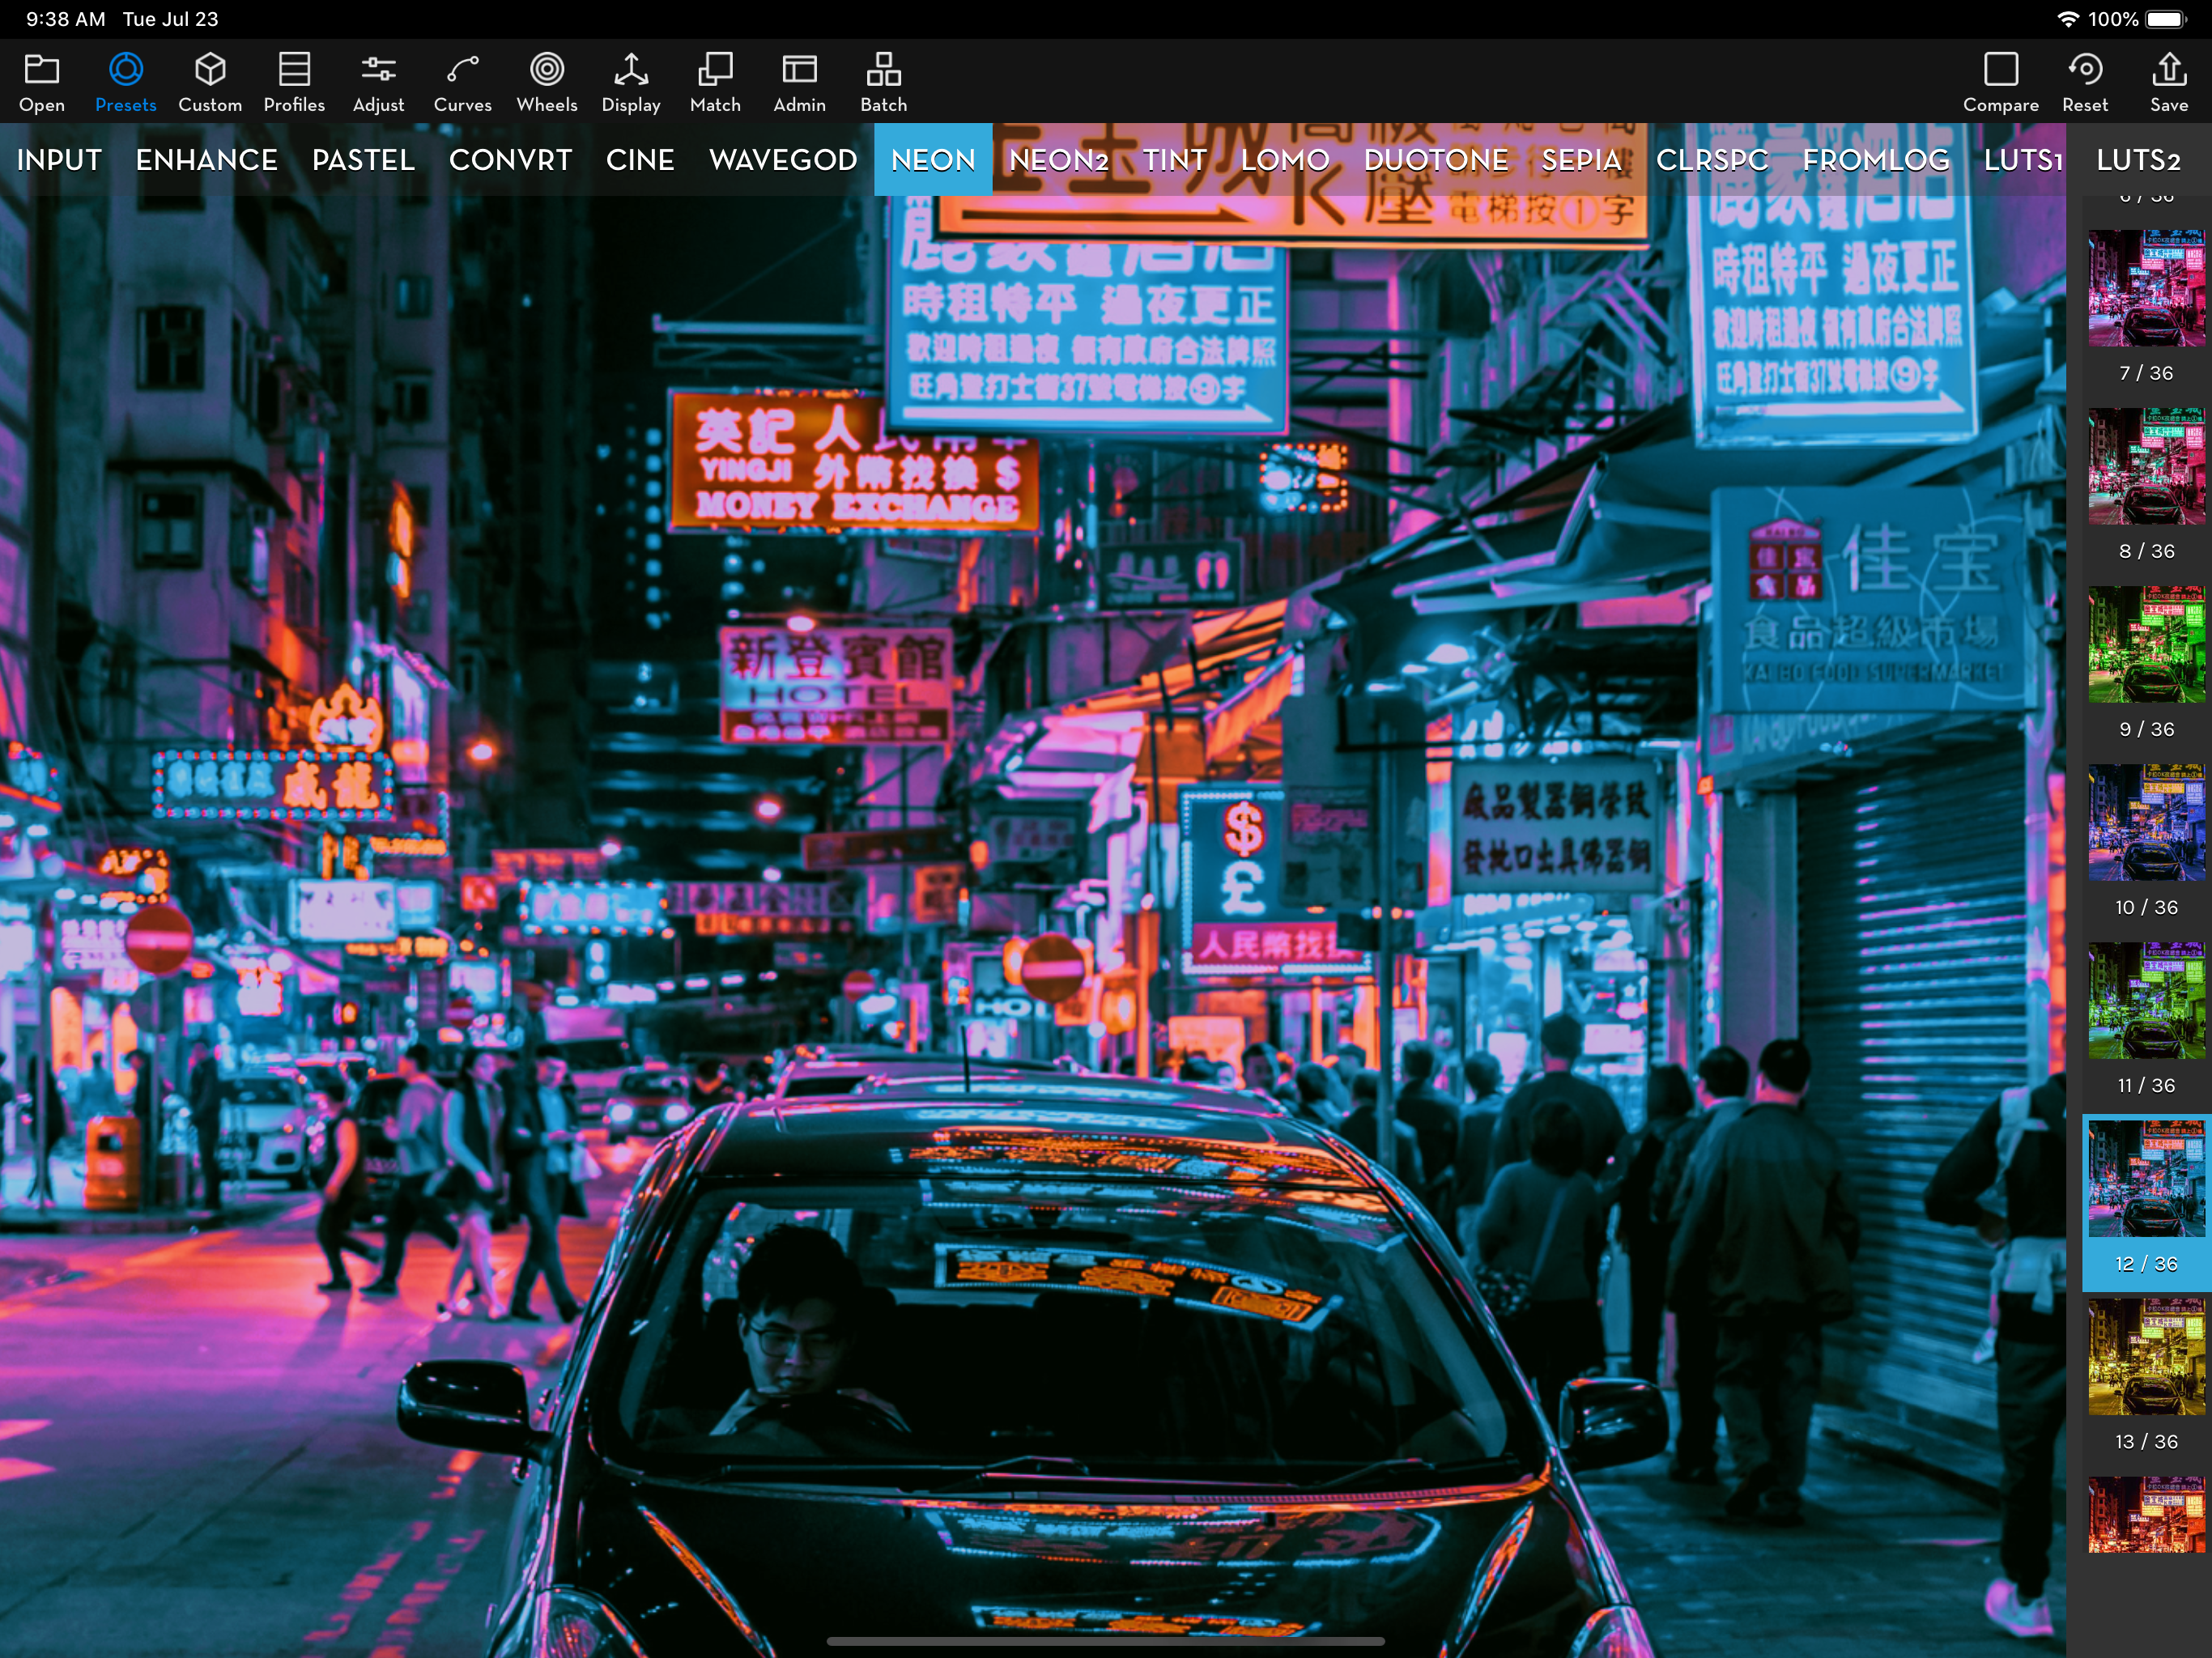2212x1658 pixels.
Task: Apply preset 9 of 36
Action: pos(2146,645)
